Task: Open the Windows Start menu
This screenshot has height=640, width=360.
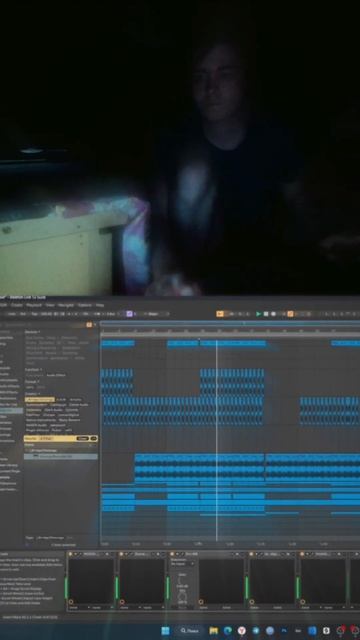Action: pos(165,631)
